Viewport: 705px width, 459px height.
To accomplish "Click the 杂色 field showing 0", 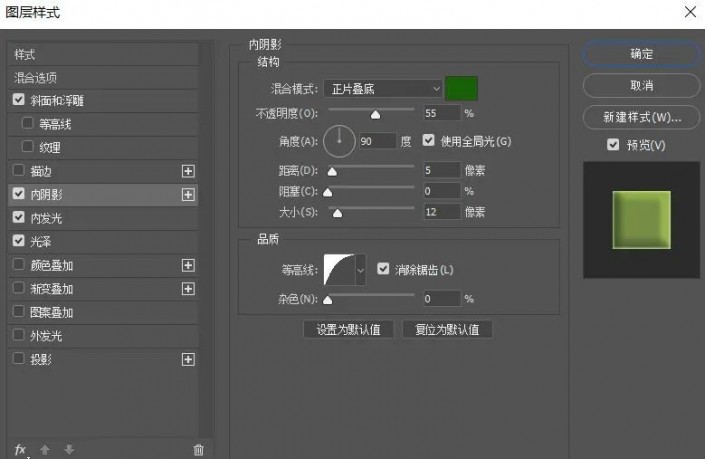I will (442, 299).
